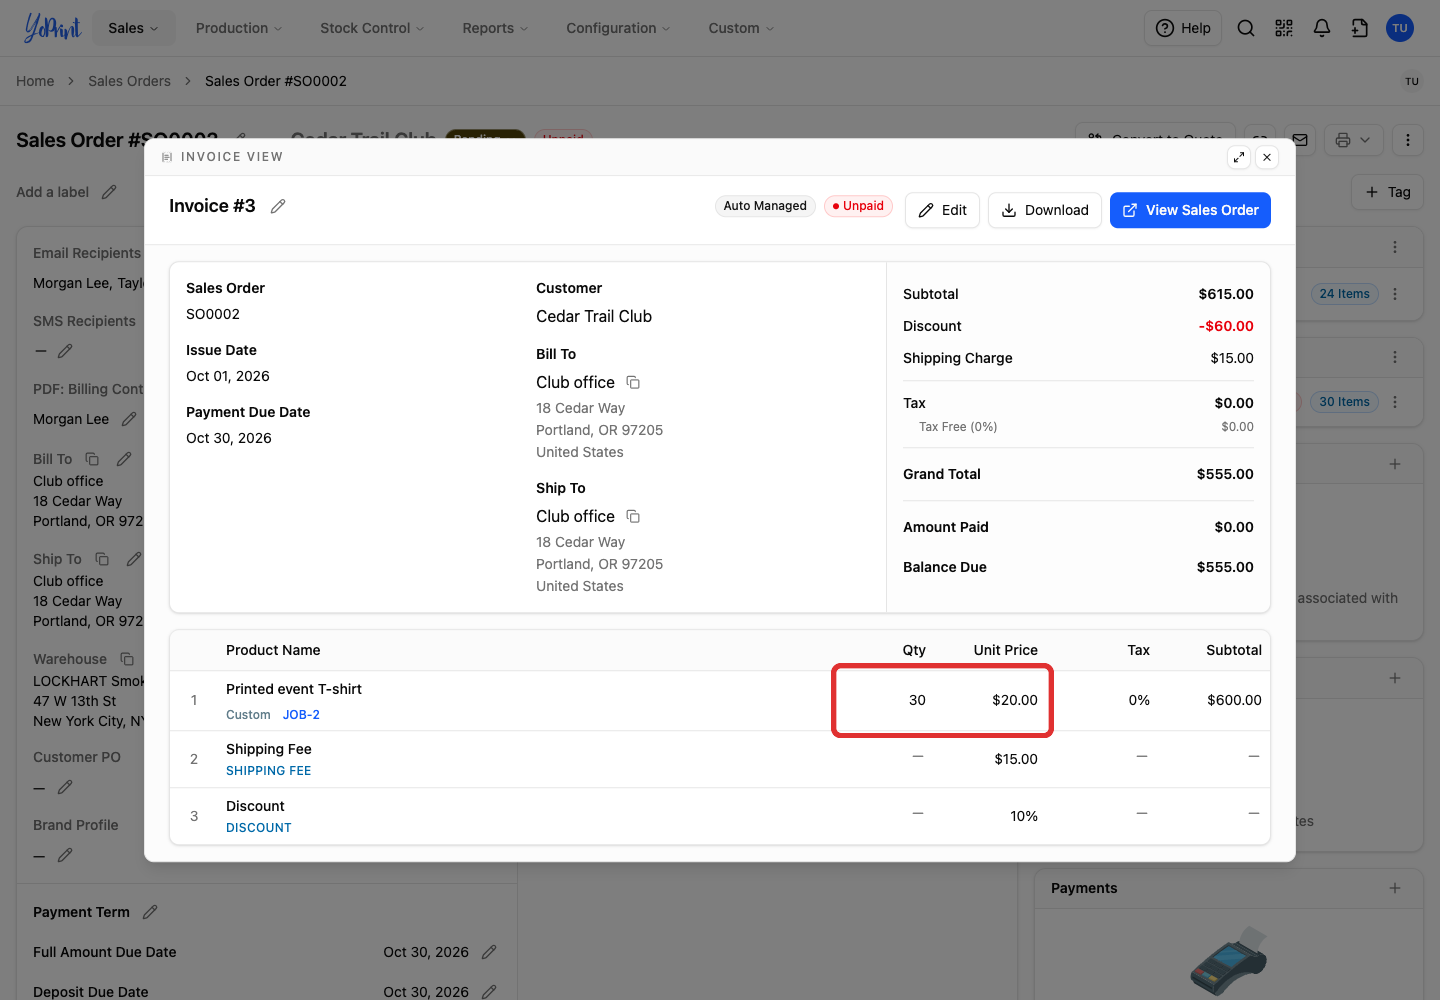Edit PDF billing contact Morgan Lee

[x=129, y=419]
